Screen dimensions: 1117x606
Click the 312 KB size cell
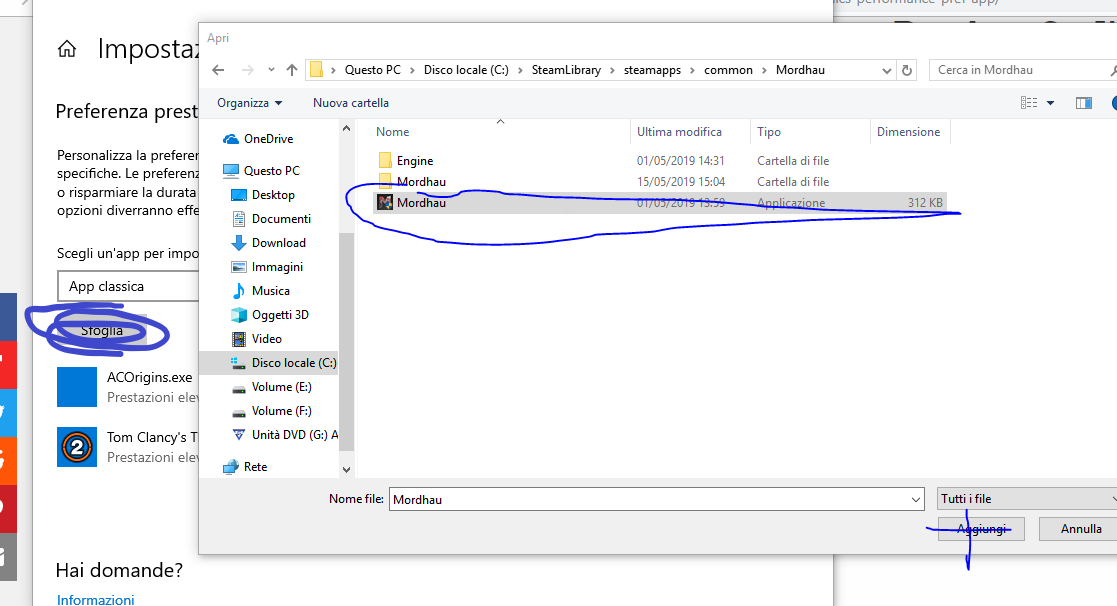point(925,203)
